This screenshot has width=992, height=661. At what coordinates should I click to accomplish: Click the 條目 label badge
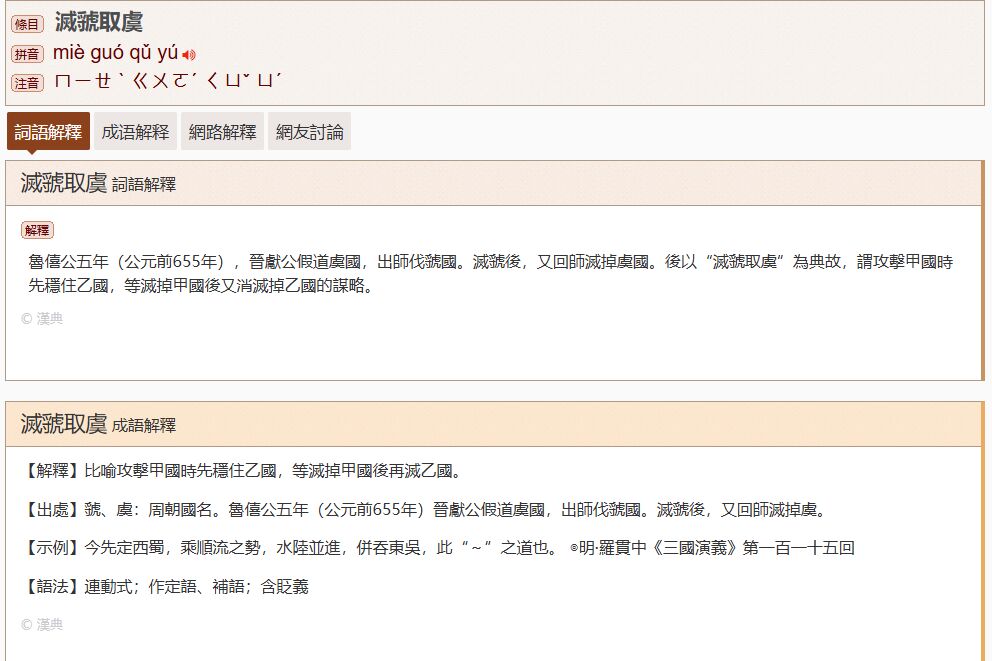[x=27, y=25]
